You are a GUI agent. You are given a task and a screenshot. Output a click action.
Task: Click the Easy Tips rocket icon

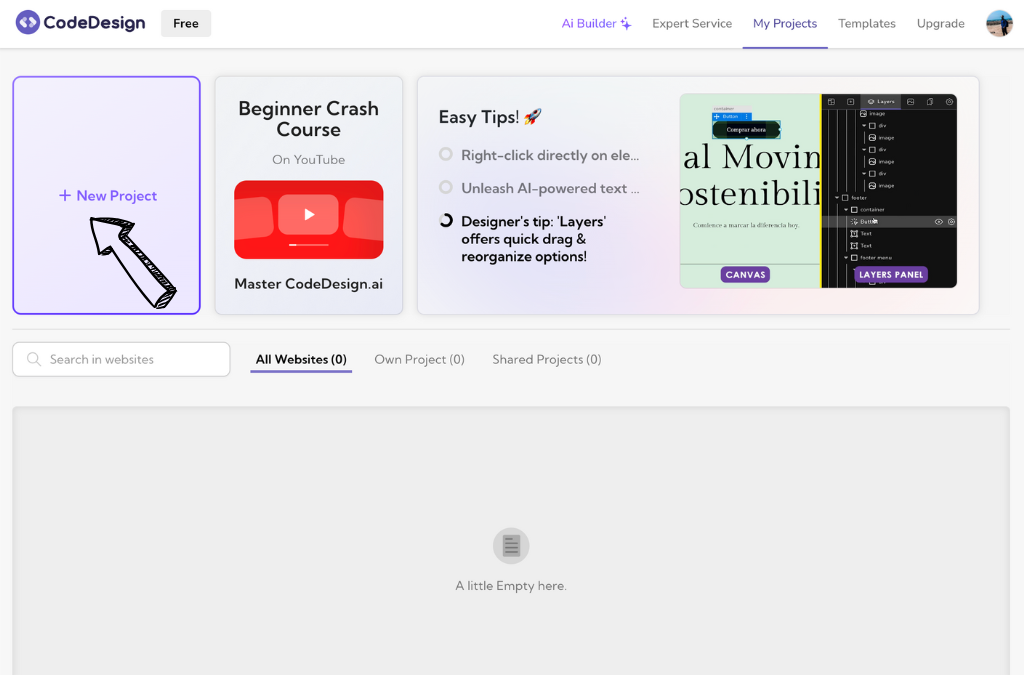coord(533,117)
